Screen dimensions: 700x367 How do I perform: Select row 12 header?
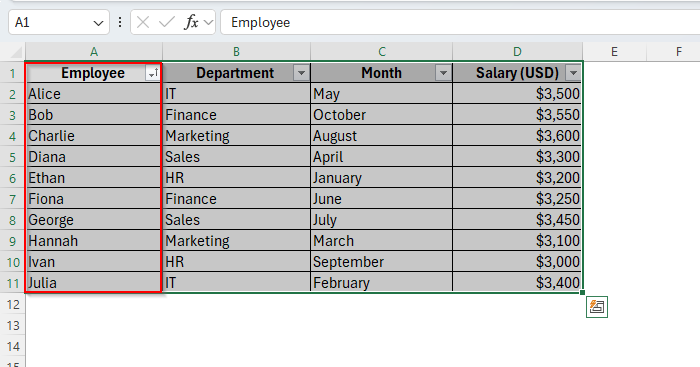pos(12,304)
